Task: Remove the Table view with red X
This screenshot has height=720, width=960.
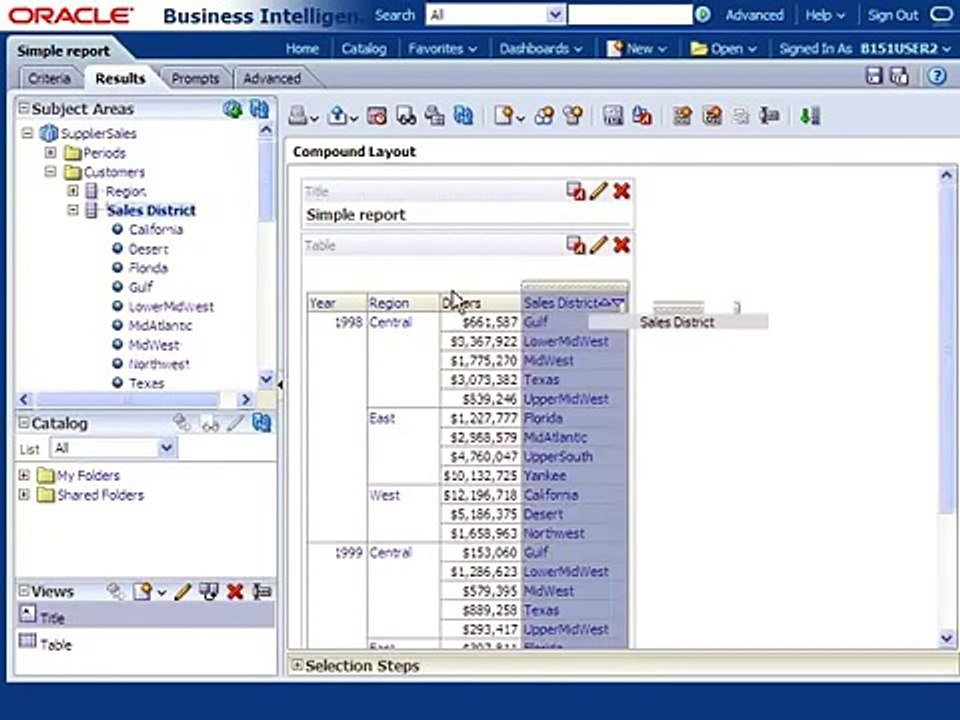Action: 621,245
